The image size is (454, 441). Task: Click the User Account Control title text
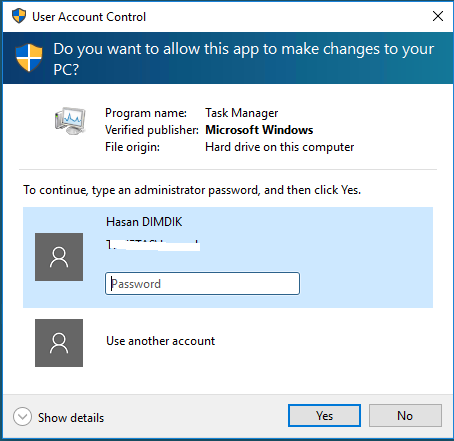click(x=89, y=17)
